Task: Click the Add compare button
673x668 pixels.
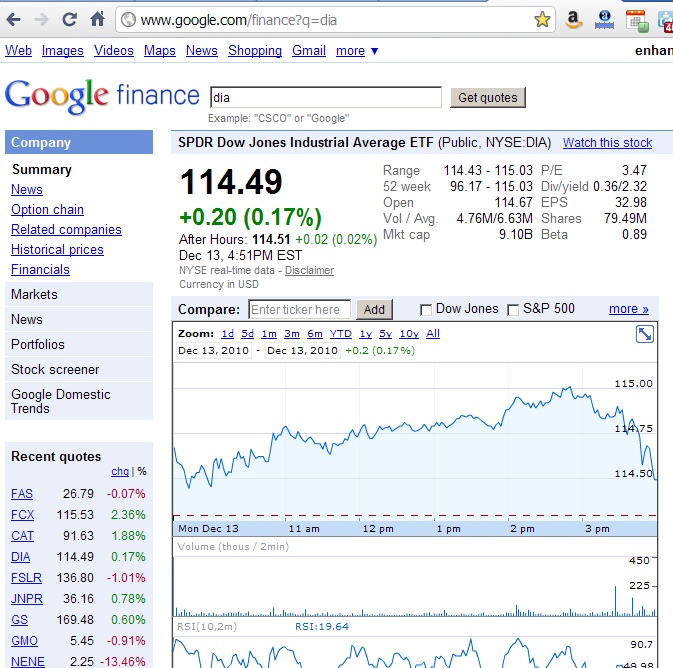Action: [374, 310]
